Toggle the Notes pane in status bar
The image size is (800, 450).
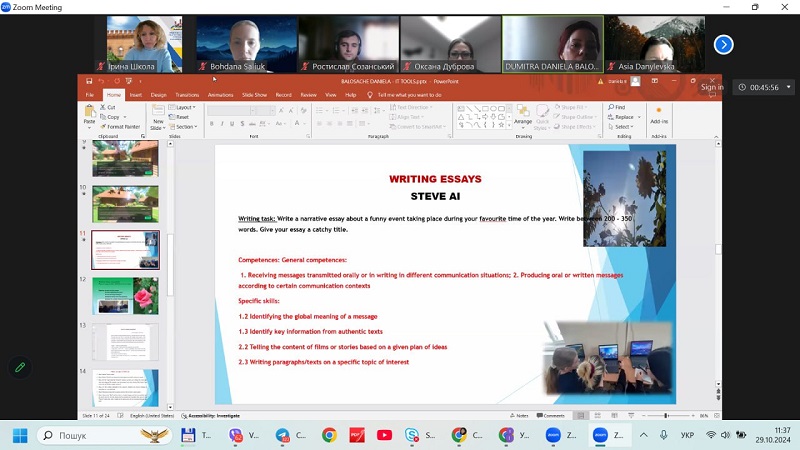[x=519, y=415]
